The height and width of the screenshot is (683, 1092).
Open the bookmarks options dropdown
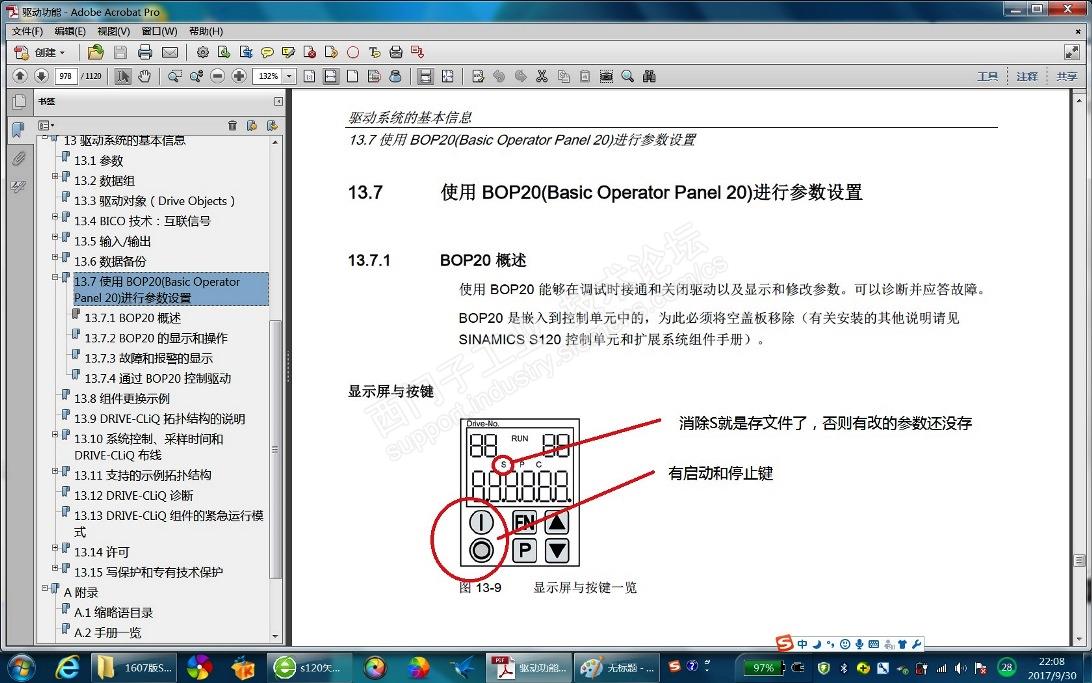click(46, 125)
